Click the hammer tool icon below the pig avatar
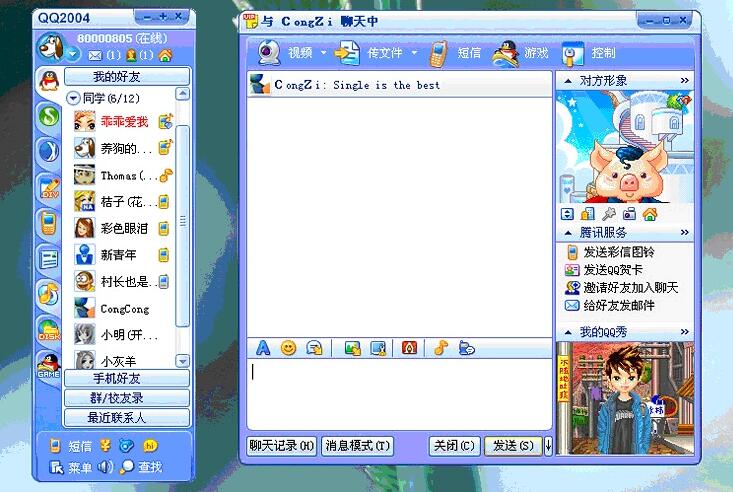Viewport: 733px width, 492px height. [x=608, y=214]
